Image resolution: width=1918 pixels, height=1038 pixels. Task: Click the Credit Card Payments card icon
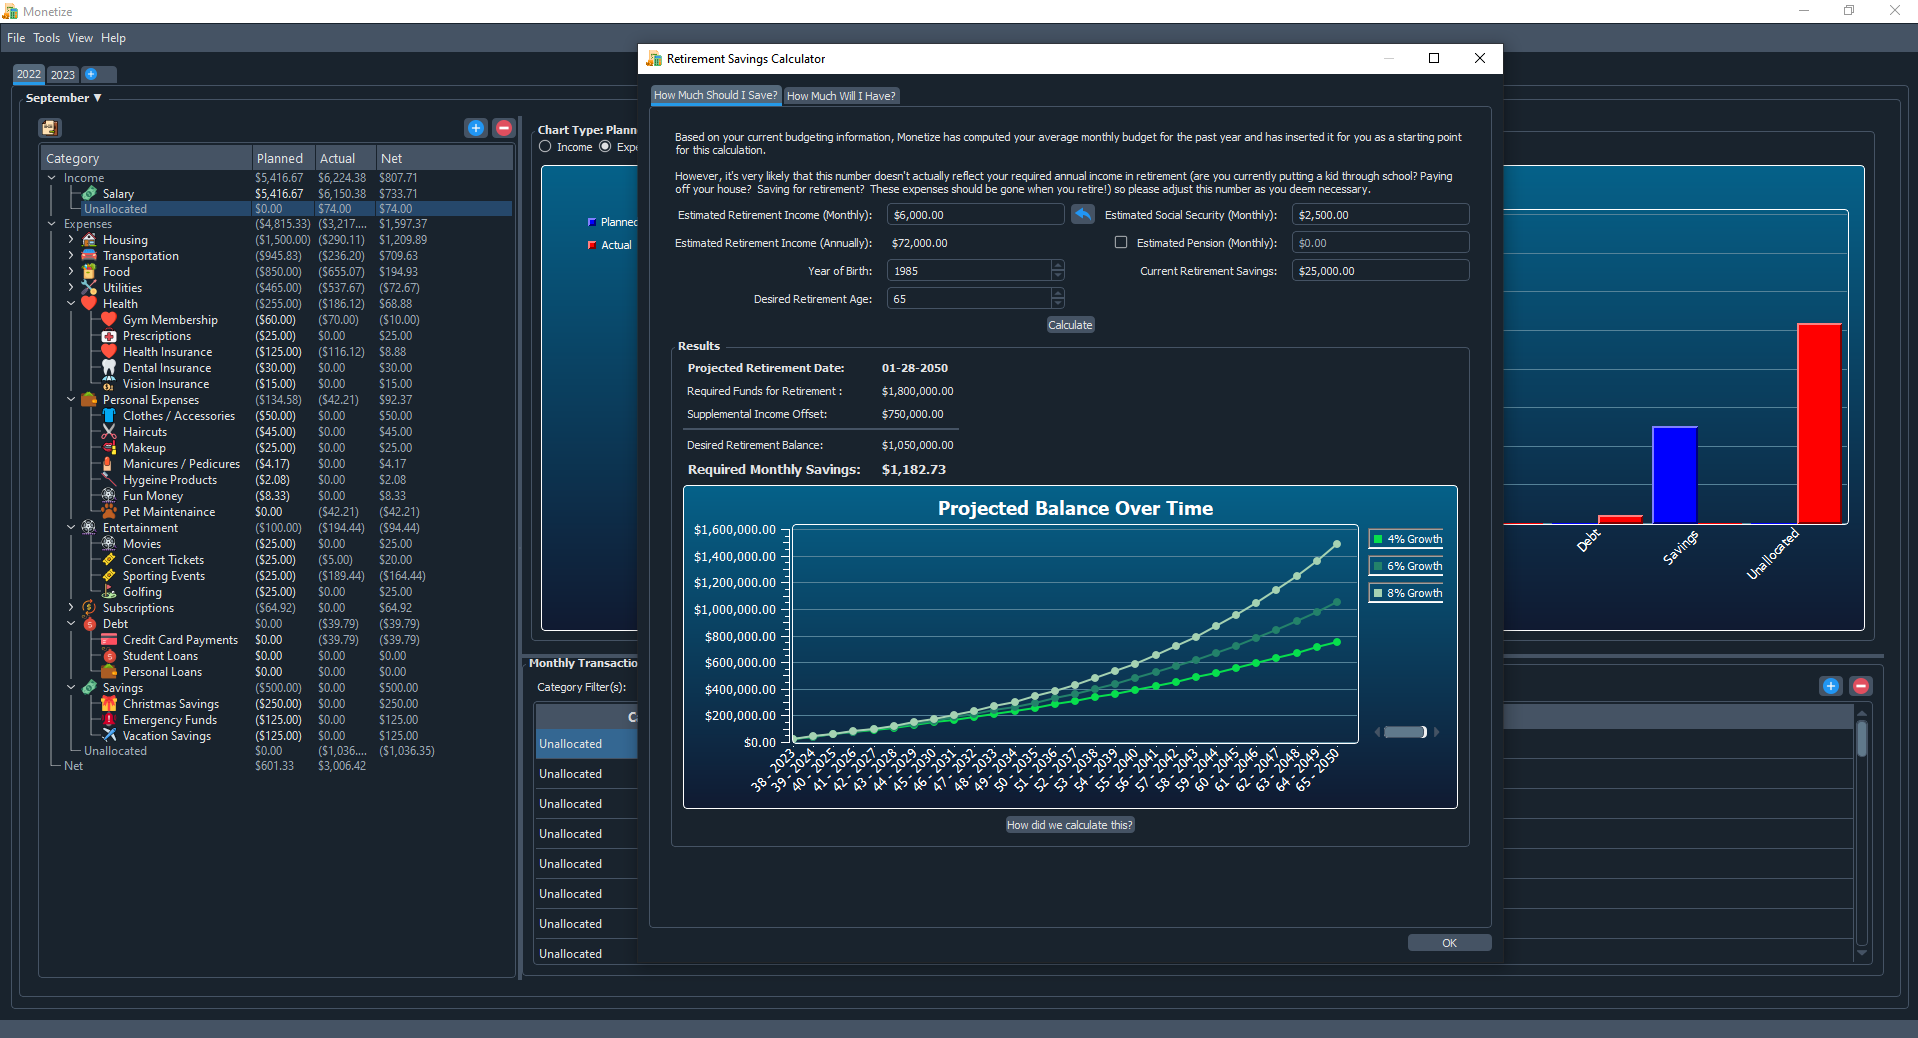[109, 640]
